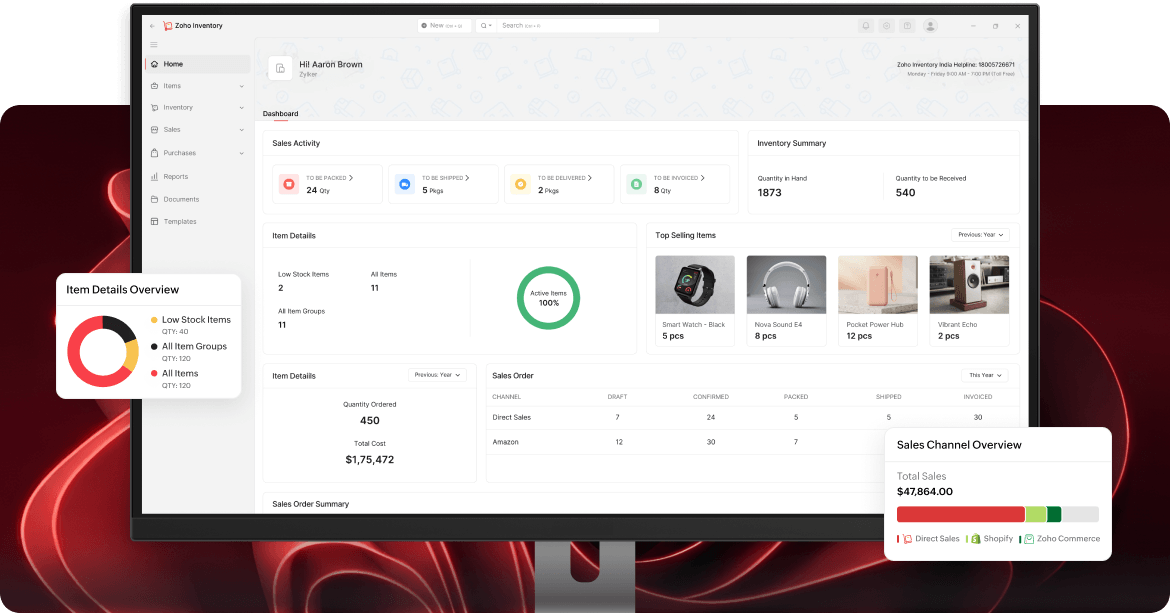Click the To Be Delivered yellow icon
This screenshot has height=613, width=1170.
[x=521, y=184]
